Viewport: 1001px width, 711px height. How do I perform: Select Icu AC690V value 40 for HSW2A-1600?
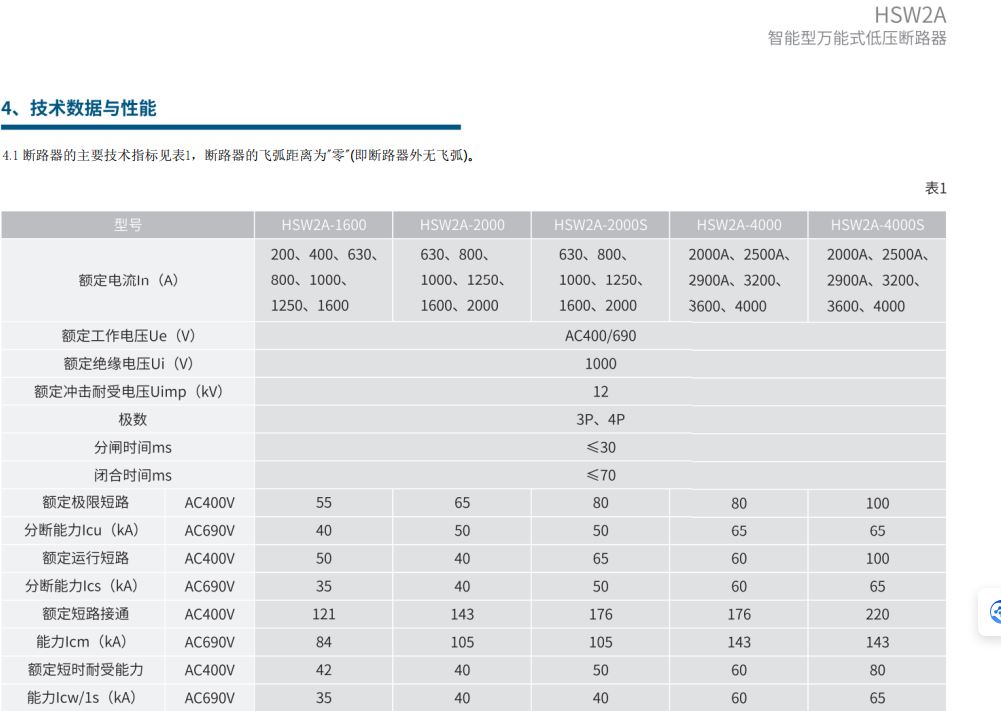(x=324, y=530)
